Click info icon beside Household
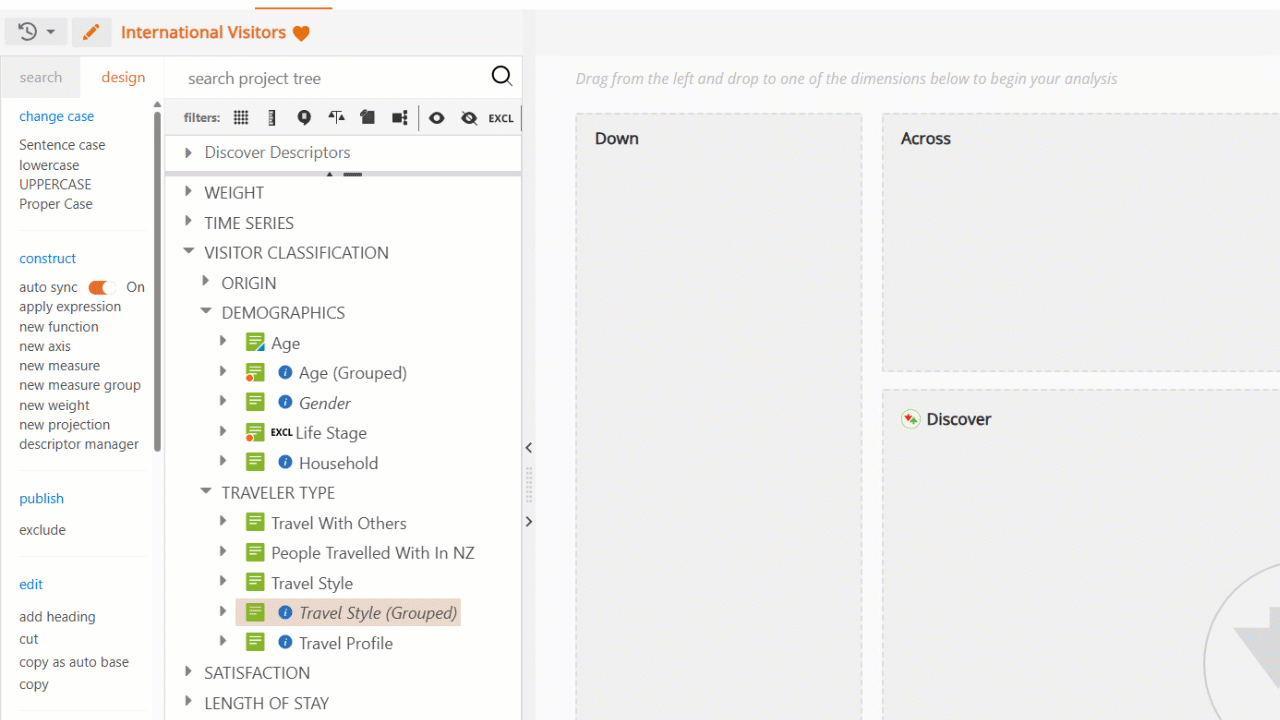The height and width of the screenshot is (720, 1280). pos(285,462)
